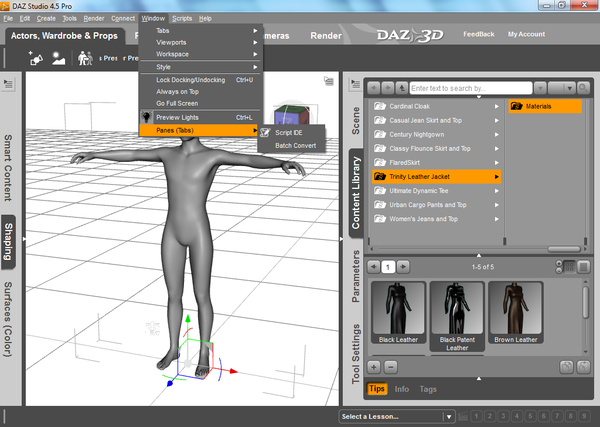600x427 pixels.
Task: Expand the Ultimate Dynamic Tee arrow
Action: [496, 191]
